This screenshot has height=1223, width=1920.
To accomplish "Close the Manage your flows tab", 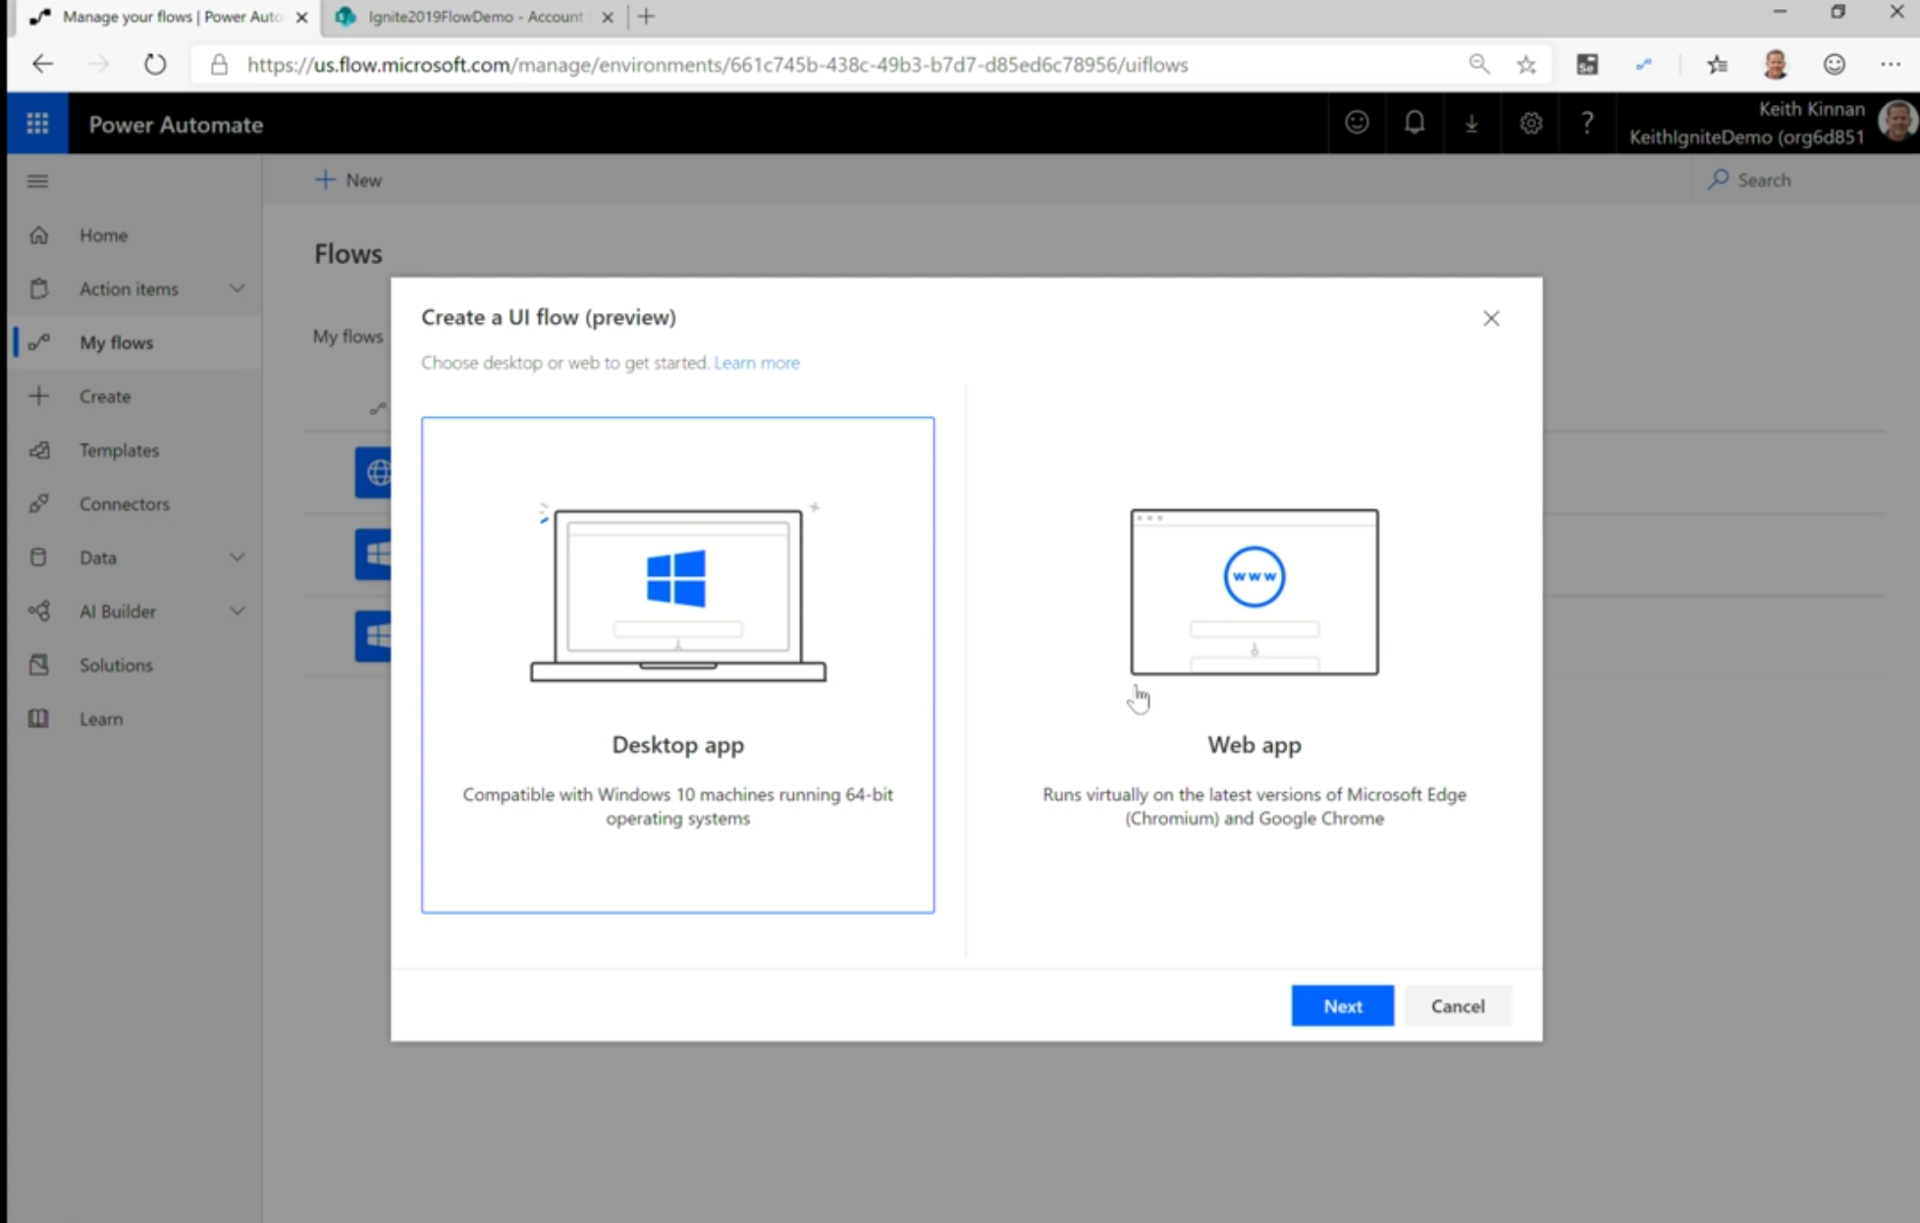I will click(x=302, y=17).
